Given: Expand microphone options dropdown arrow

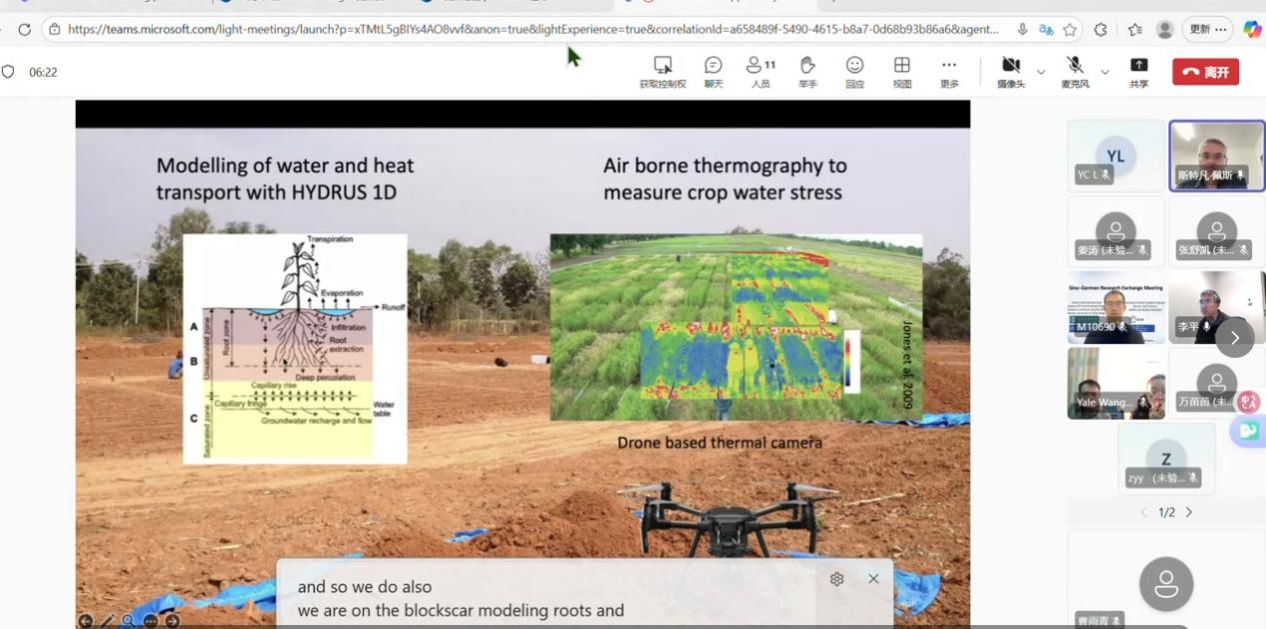Looking at the screenshot, I should (x=1105, y=72).
